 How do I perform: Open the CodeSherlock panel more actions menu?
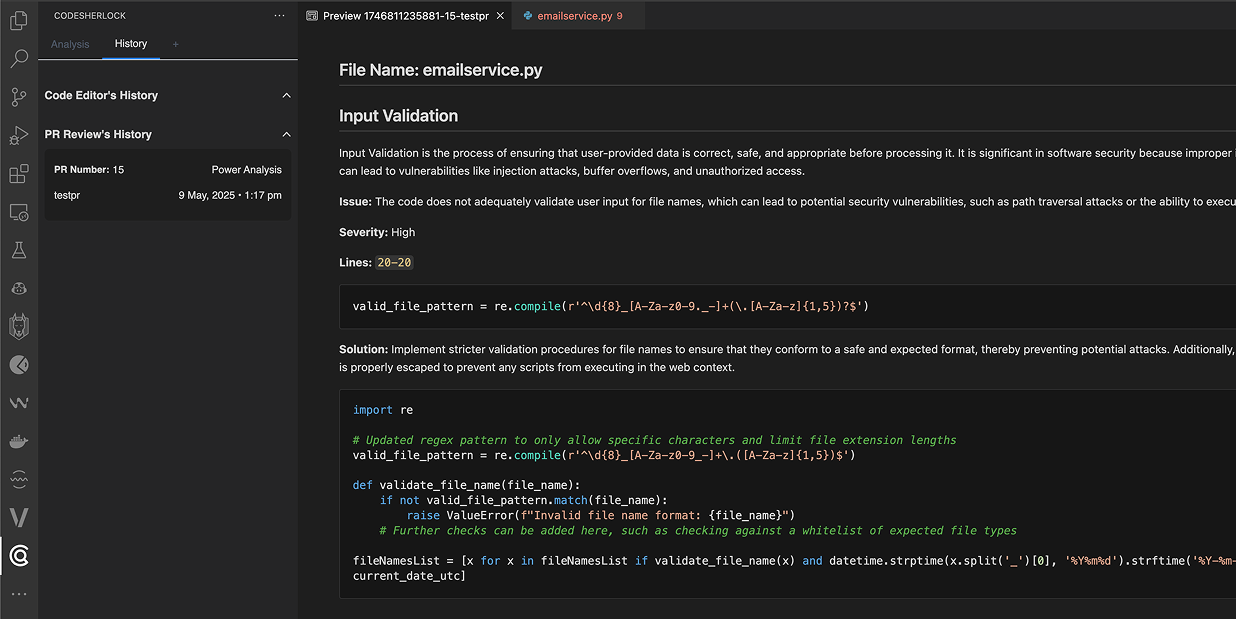[280, 15]
